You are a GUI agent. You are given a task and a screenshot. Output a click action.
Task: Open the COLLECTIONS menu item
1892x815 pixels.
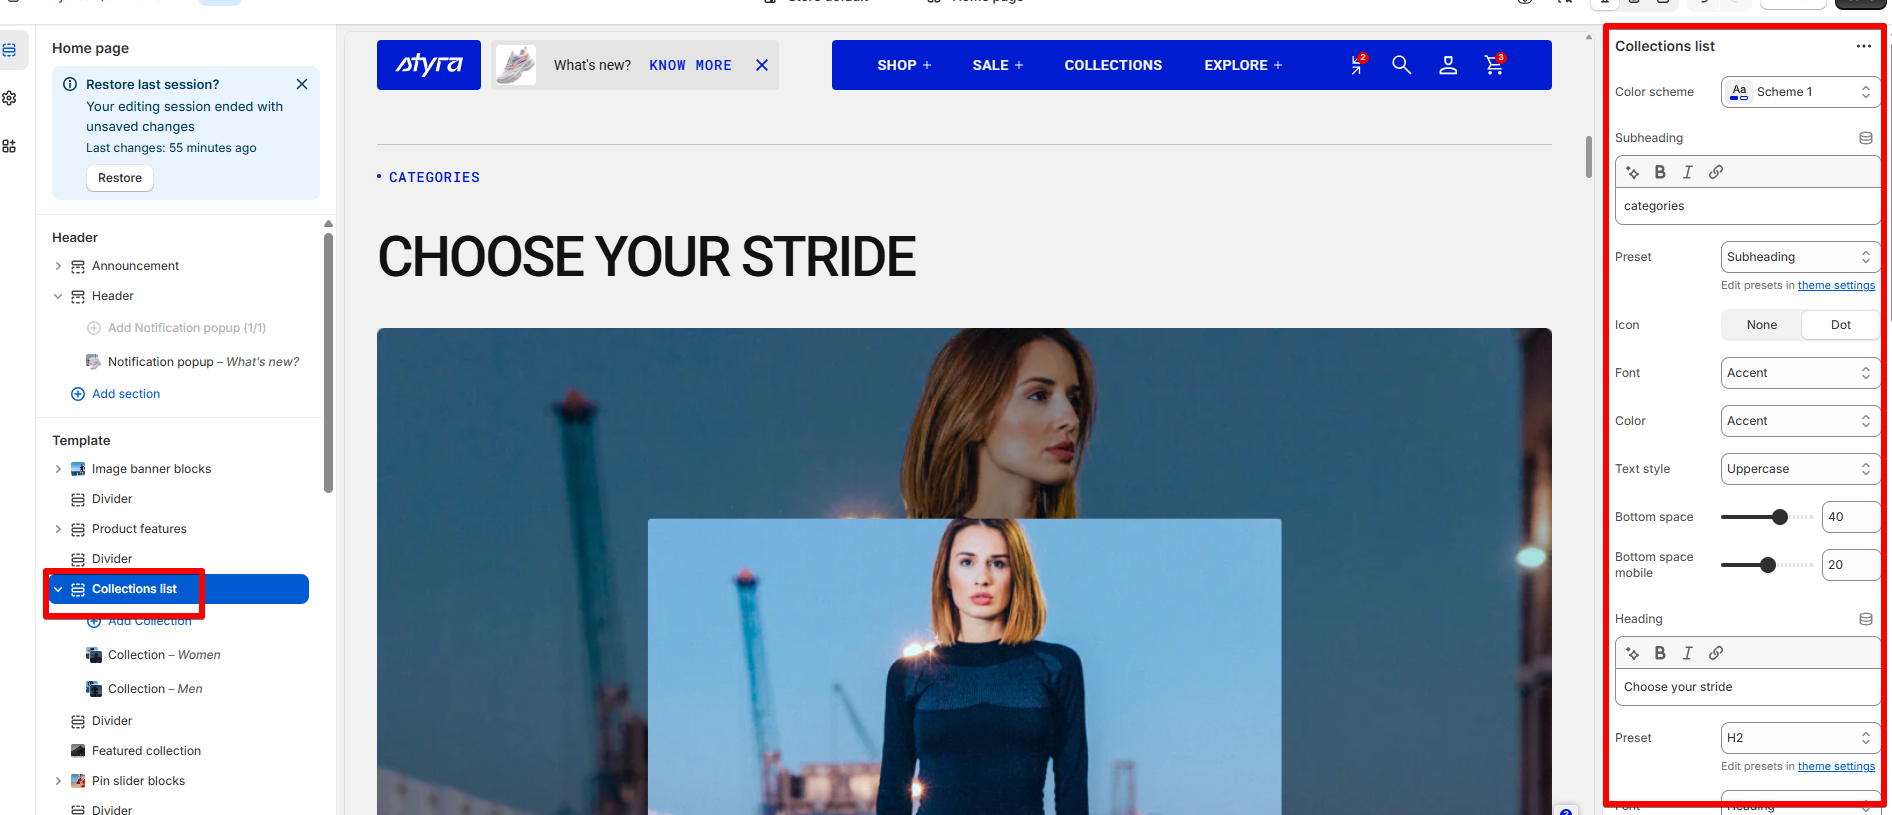(x=1113, y=65)
